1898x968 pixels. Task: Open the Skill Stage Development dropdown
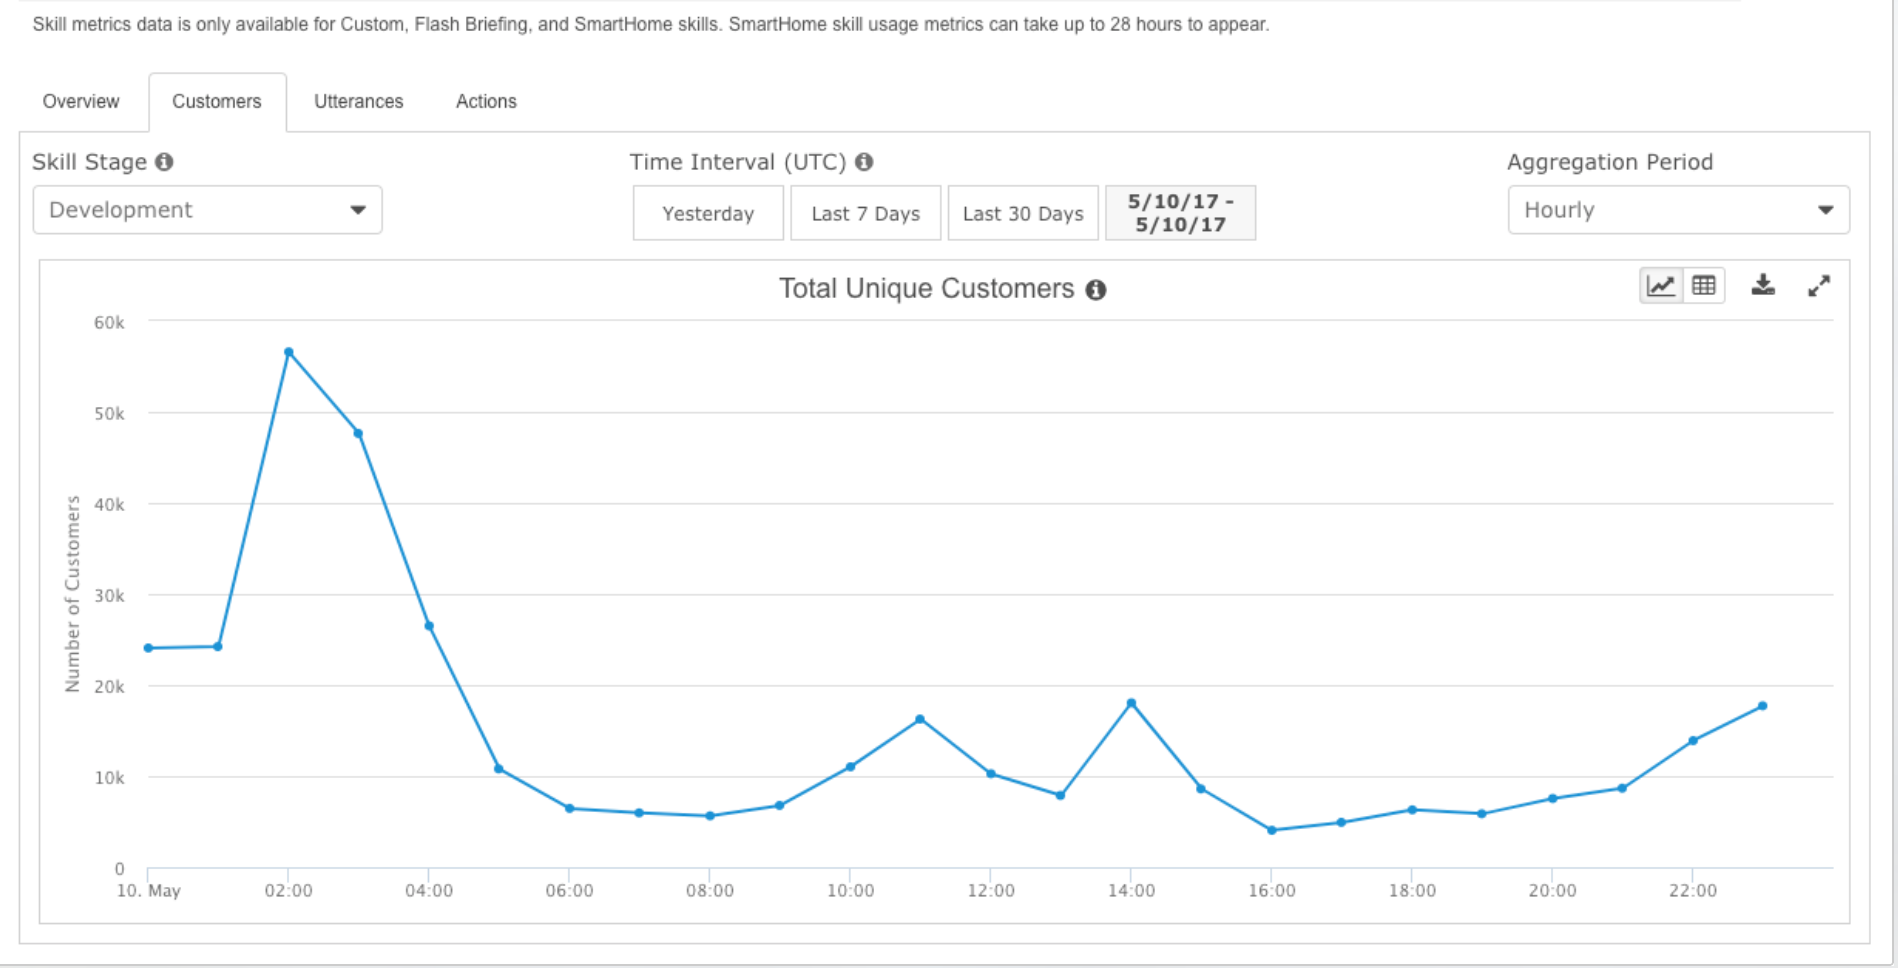[x=207, y=210]
